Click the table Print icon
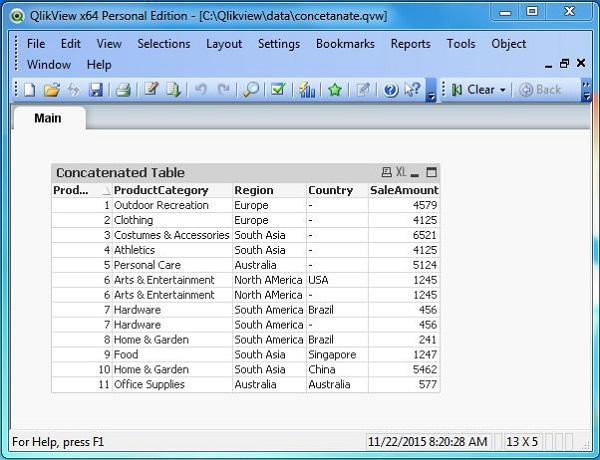The image size is (600, 460). pos(386,172)
